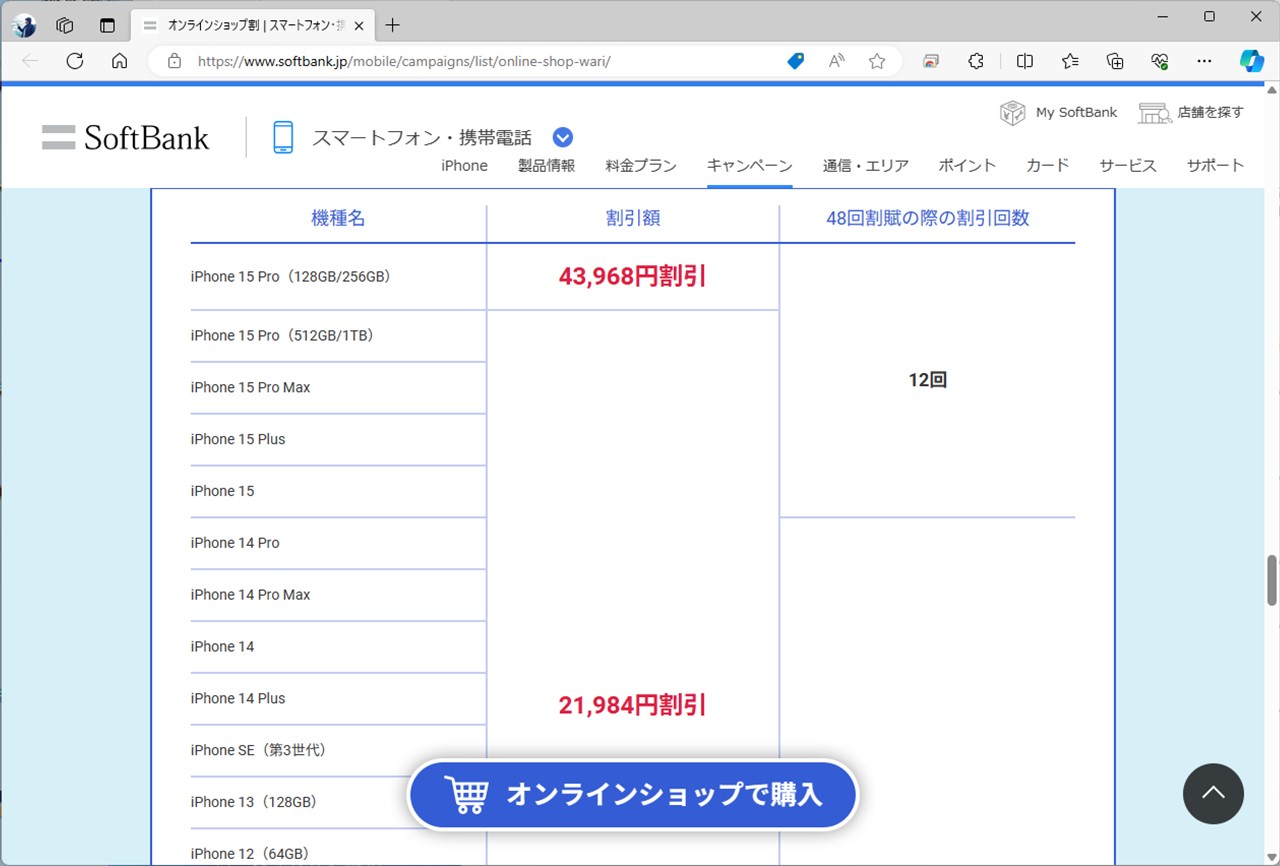Click the iPhone 14 Pro Max row
Screen dimensions: 1280x866
coord(338,595)
